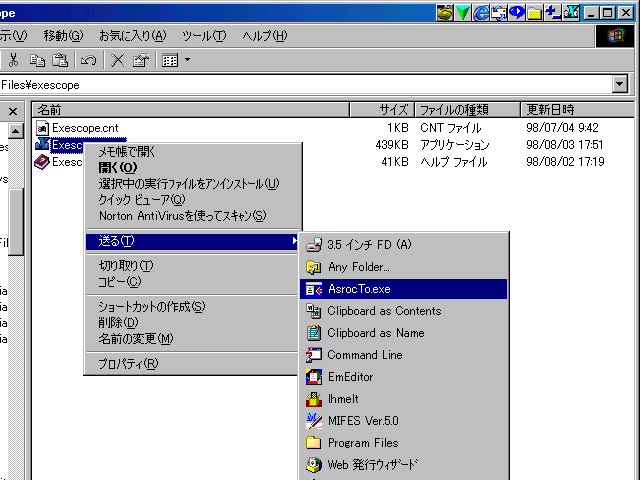Expand the 送る(T) submenu
The width and height of the screenshot is (640, 480).
pos(193,241)
